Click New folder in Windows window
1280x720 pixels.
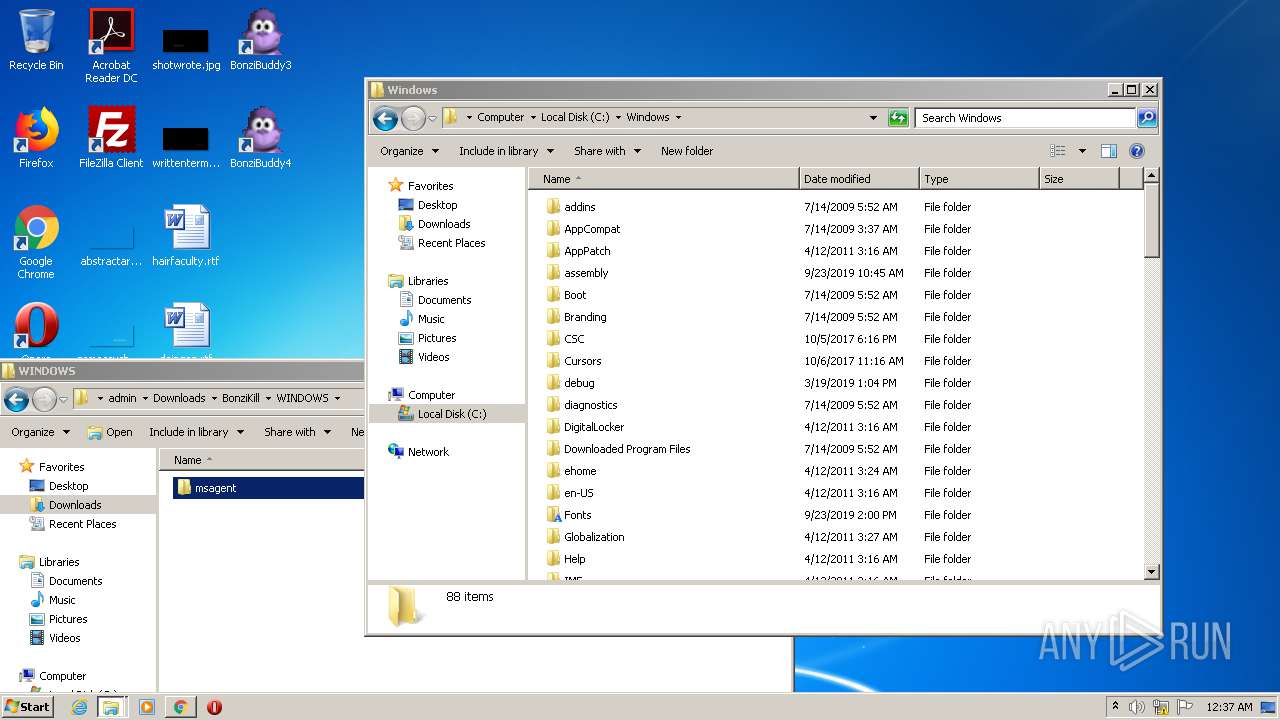coord(687,151)
